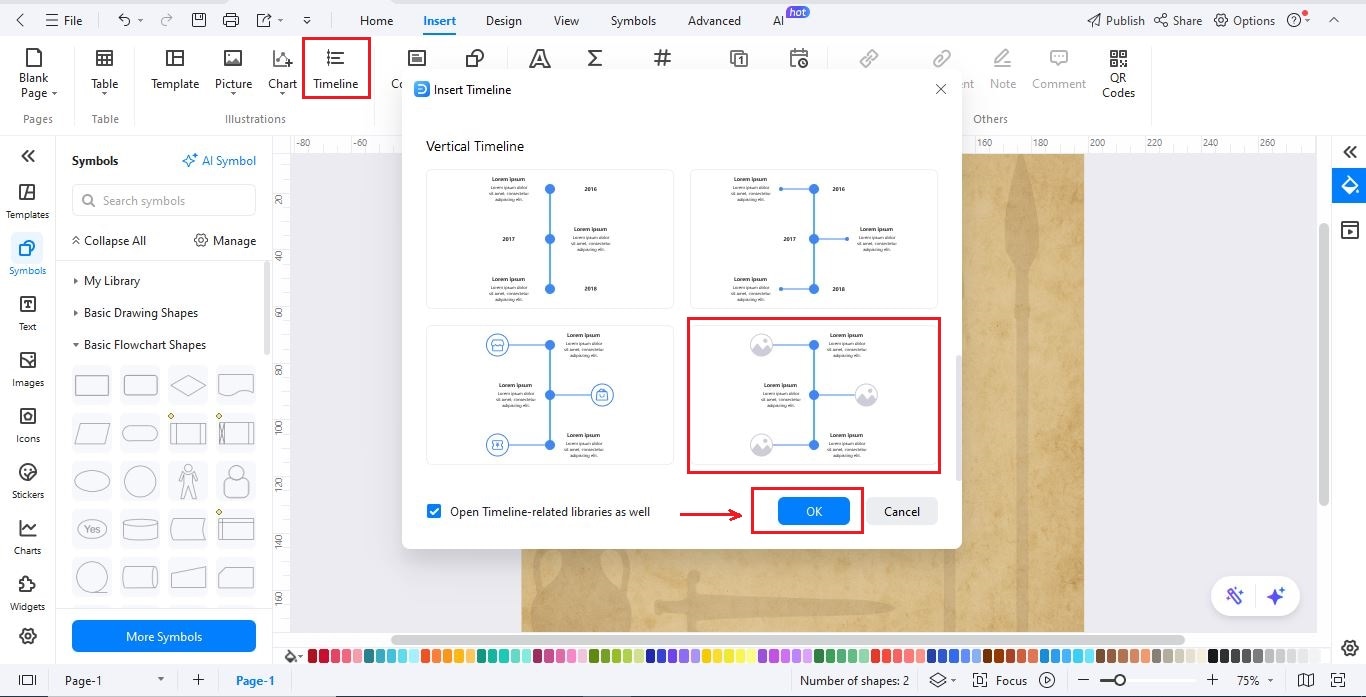Open the AI tab
The width and height of the screenshot is (1366, 697).
click(779, 20)
